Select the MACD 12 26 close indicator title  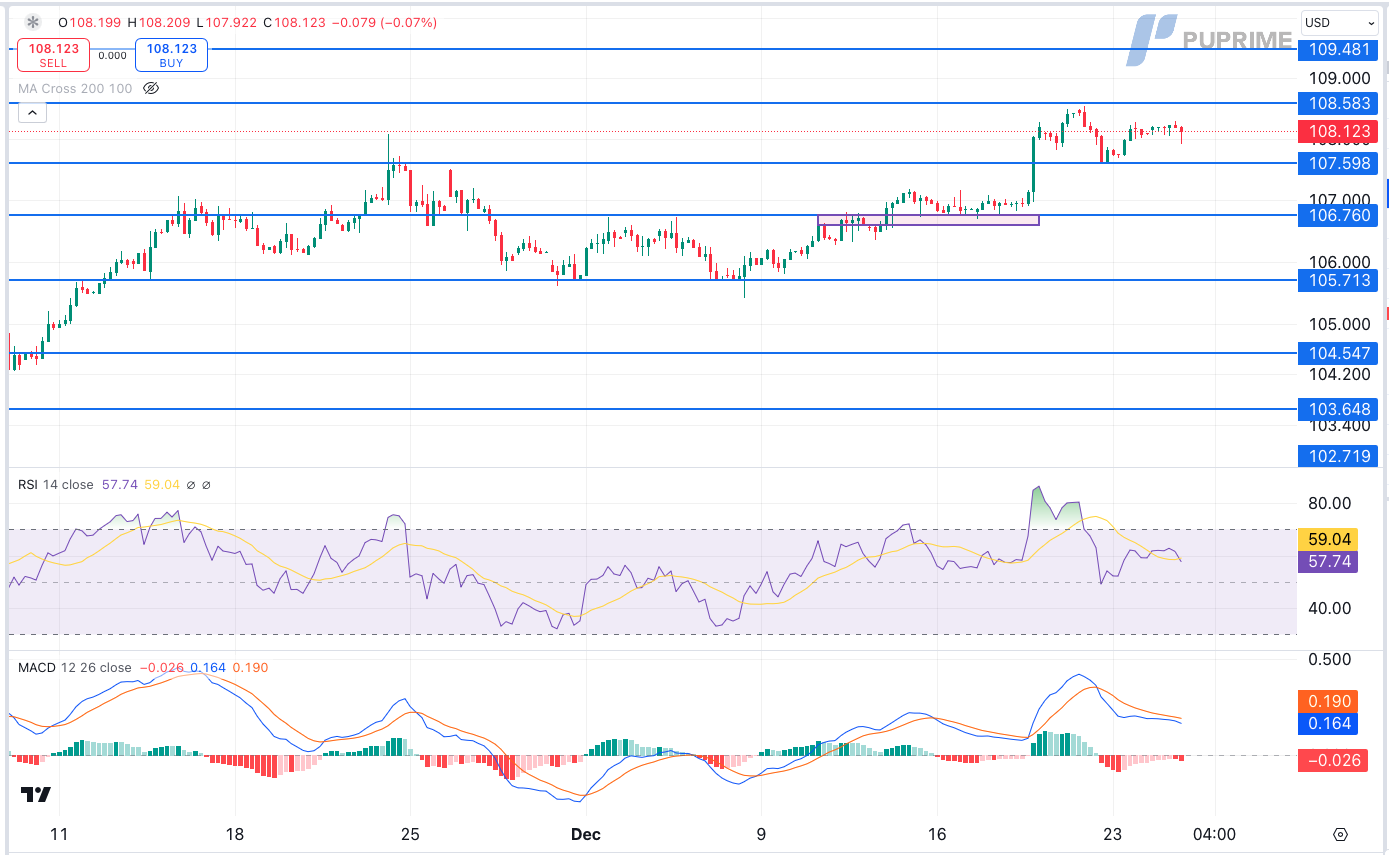(74, 667)
